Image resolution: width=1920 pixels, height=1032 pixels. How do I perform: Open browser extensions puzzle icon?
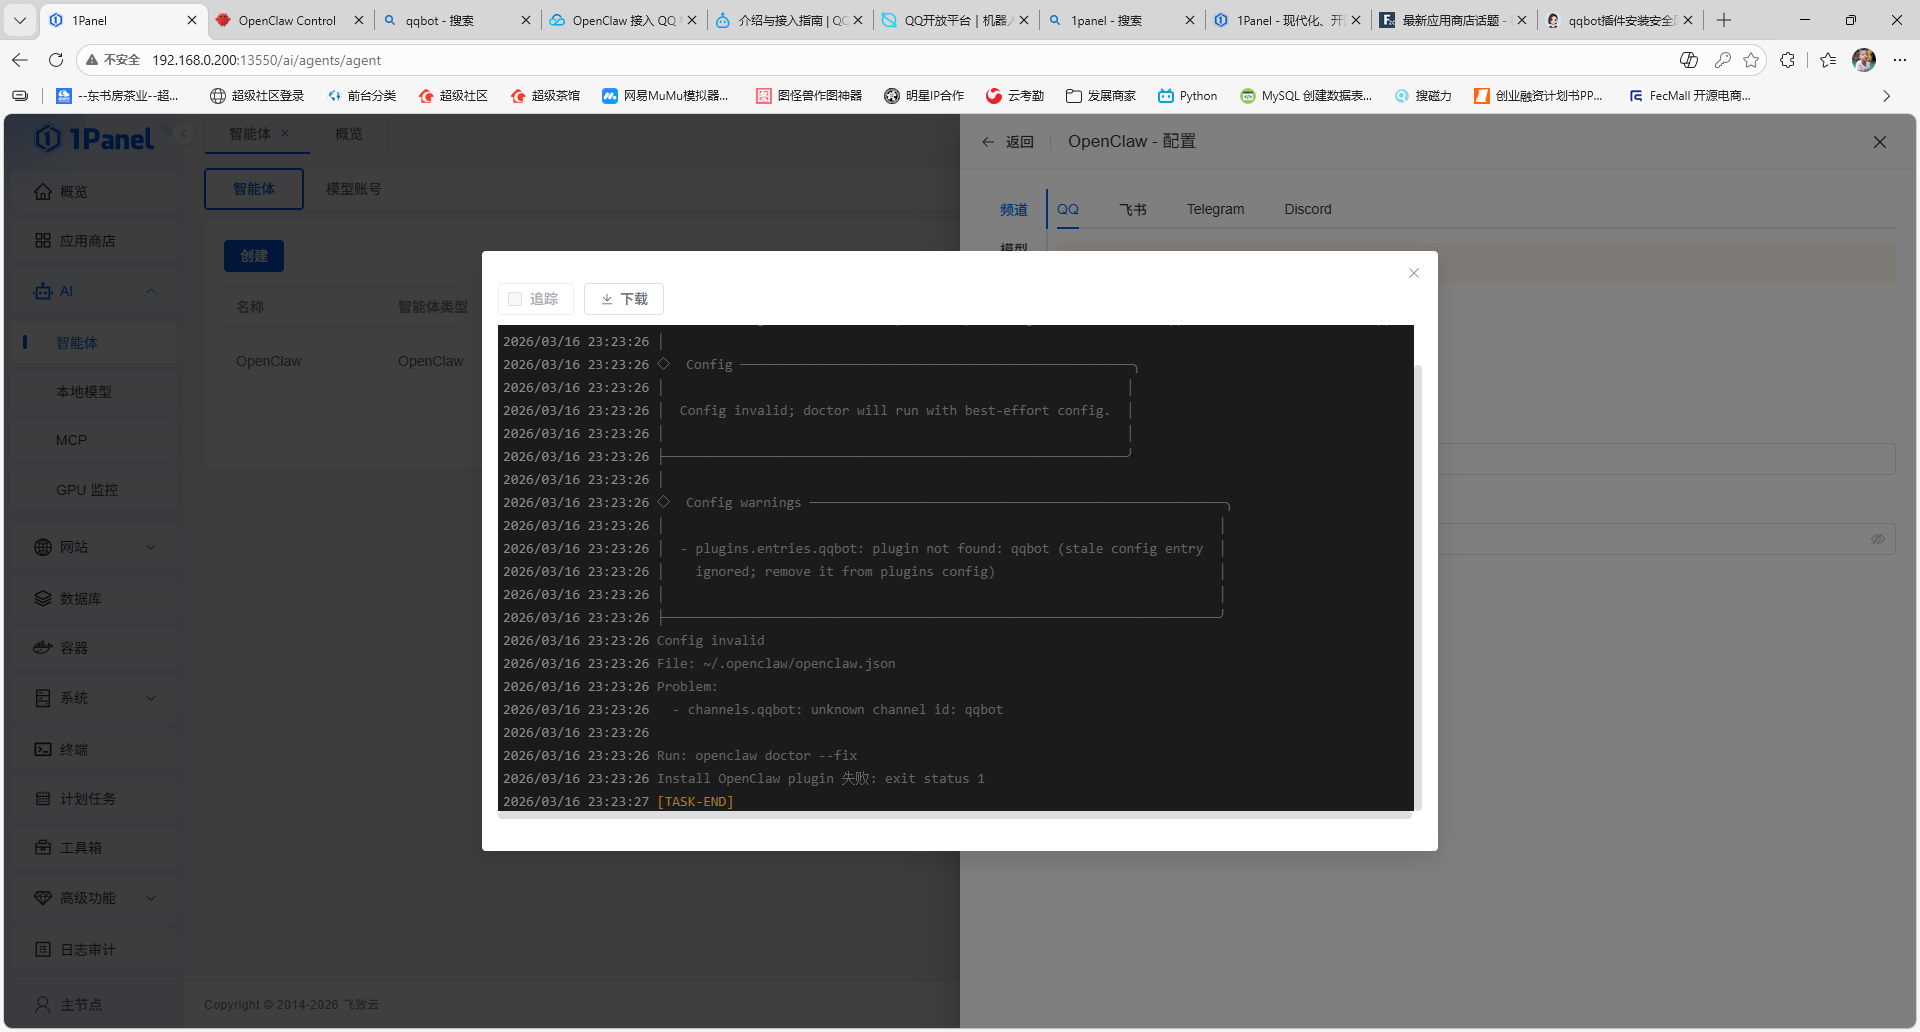(1787, 60)
